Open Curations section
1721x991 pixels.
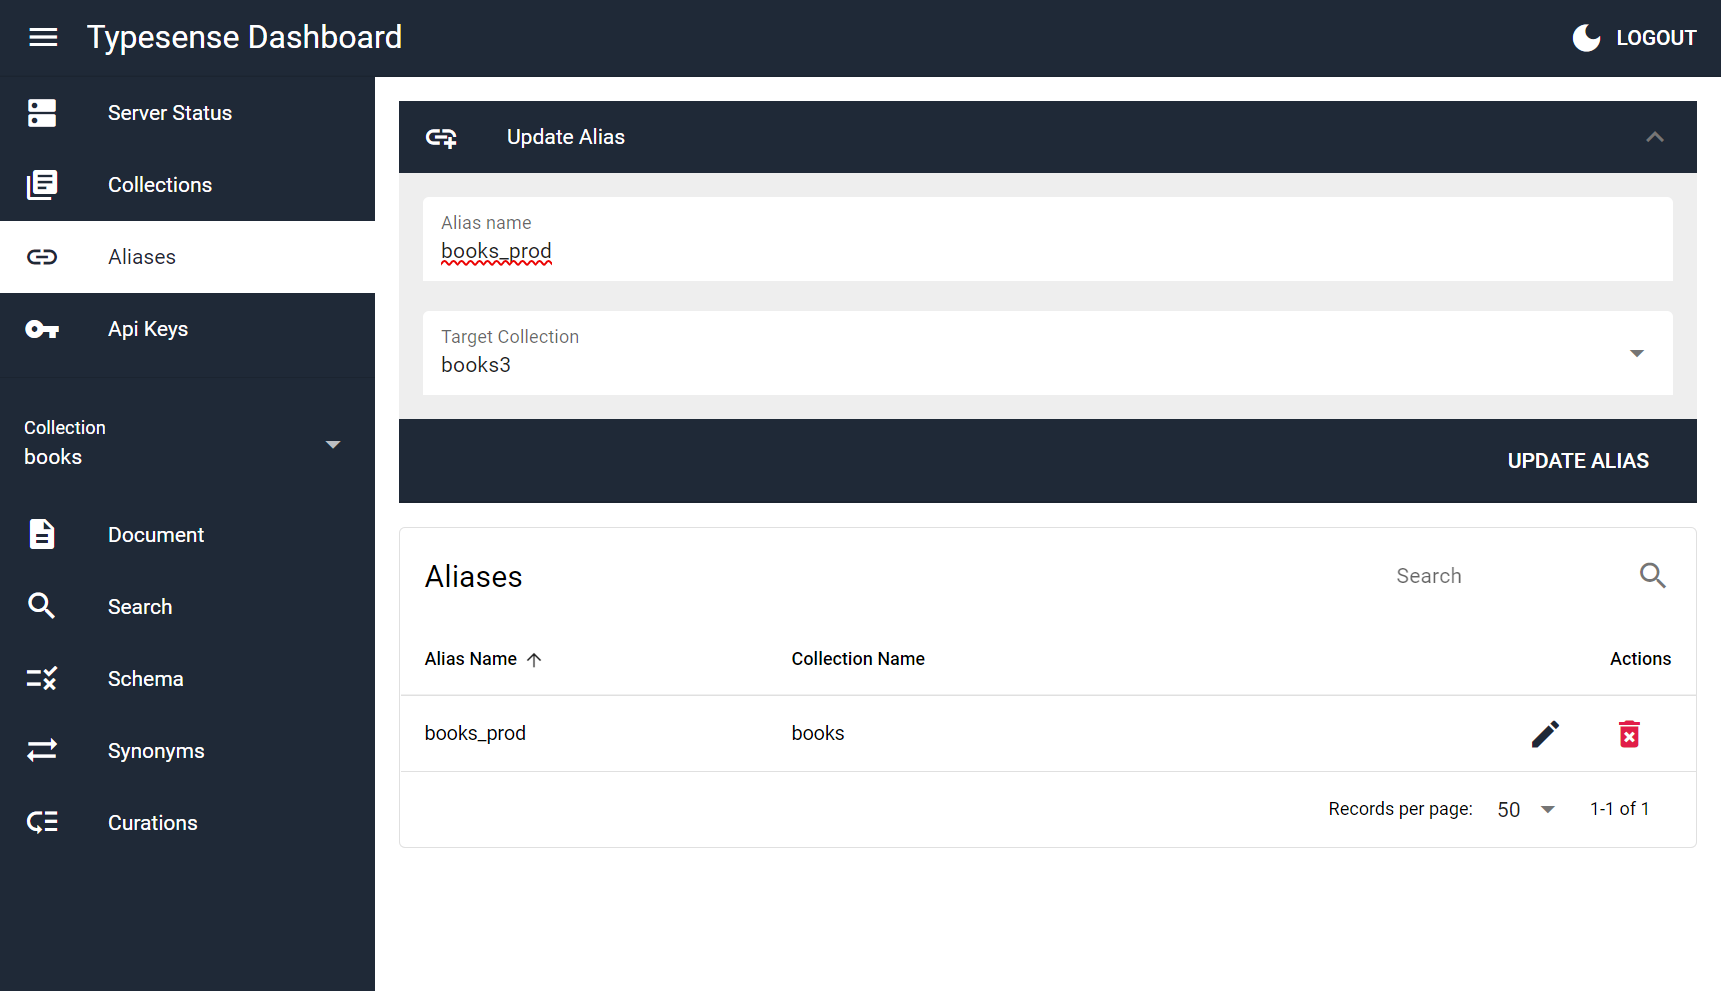pos(187,823)
